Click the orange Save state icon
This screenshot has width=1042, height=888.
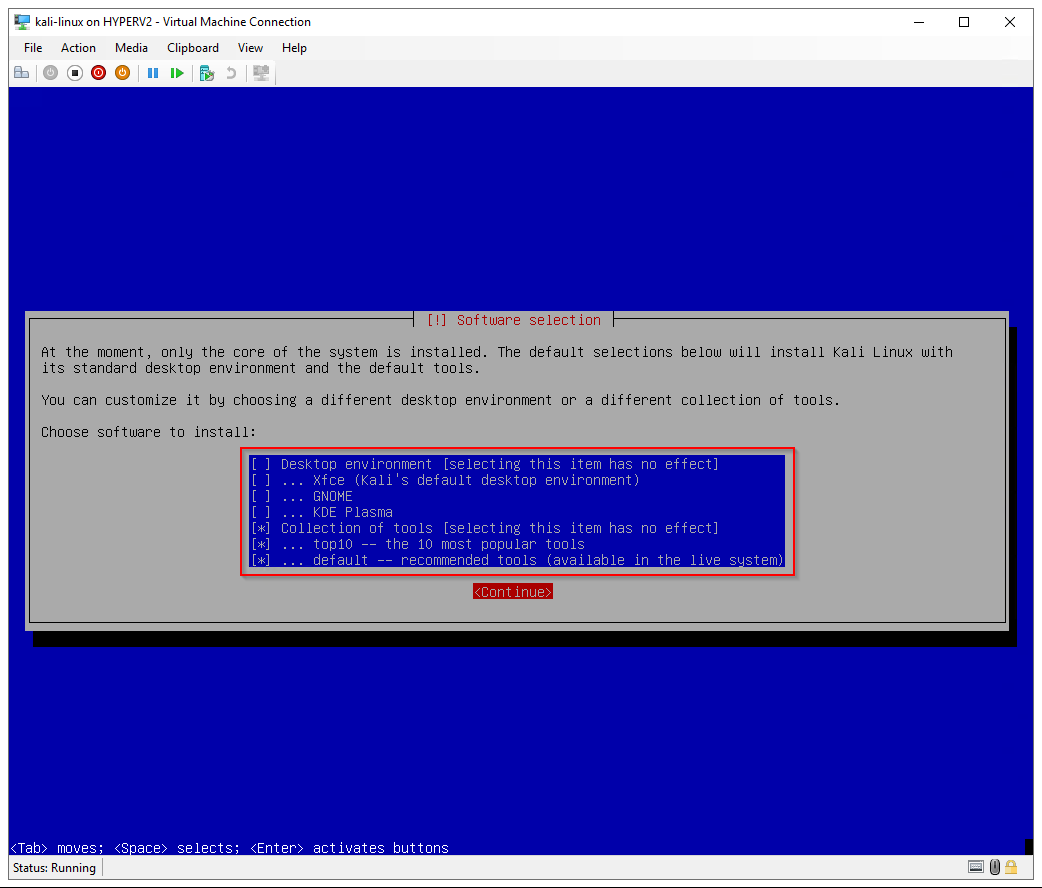122,73
